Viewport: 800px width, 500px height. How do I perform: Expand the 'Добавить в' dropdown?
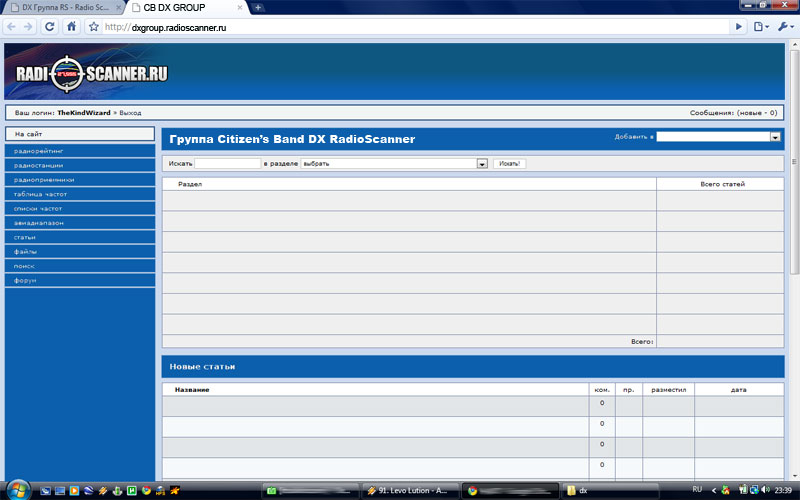coord(775,137)
